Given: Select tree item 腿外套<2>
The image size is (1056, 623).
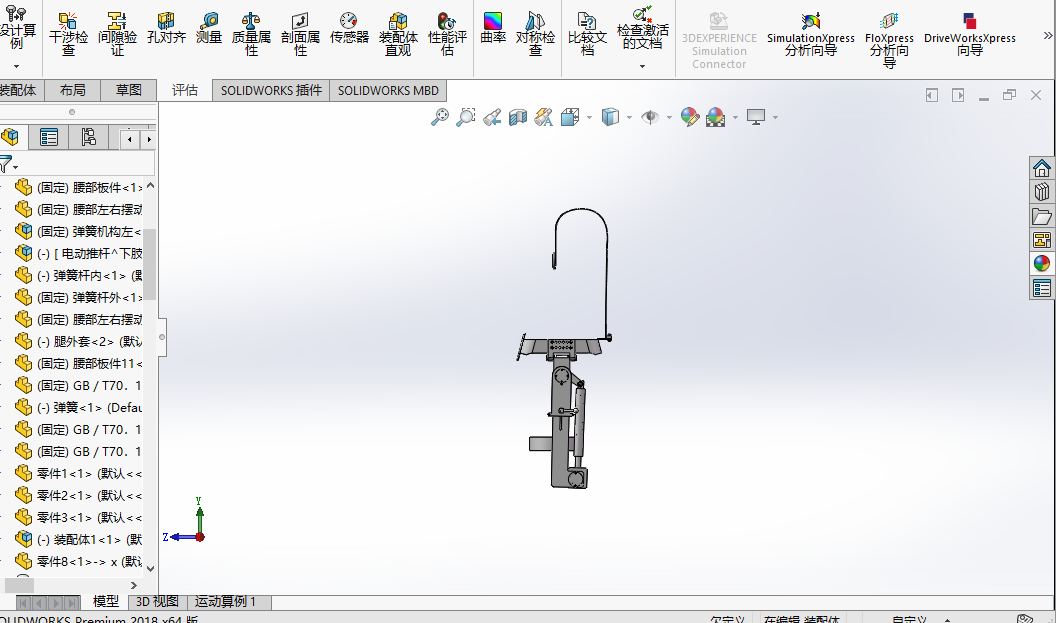Looking at the screenshot, I should pyautogui.click(x=79, y=341).
